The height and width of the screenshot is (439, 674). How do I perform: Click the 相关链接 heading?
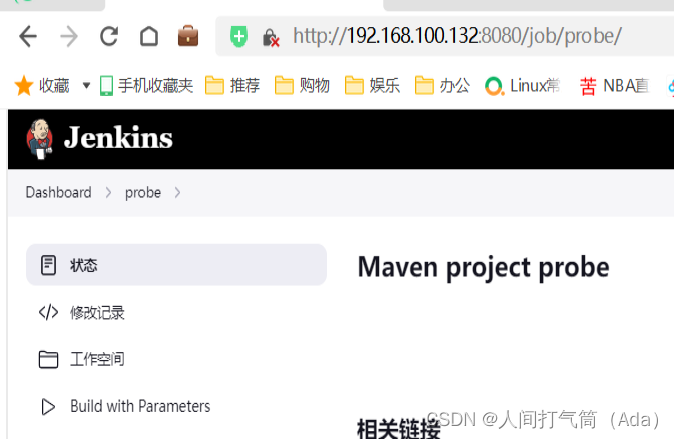click(x=398, y=428)
